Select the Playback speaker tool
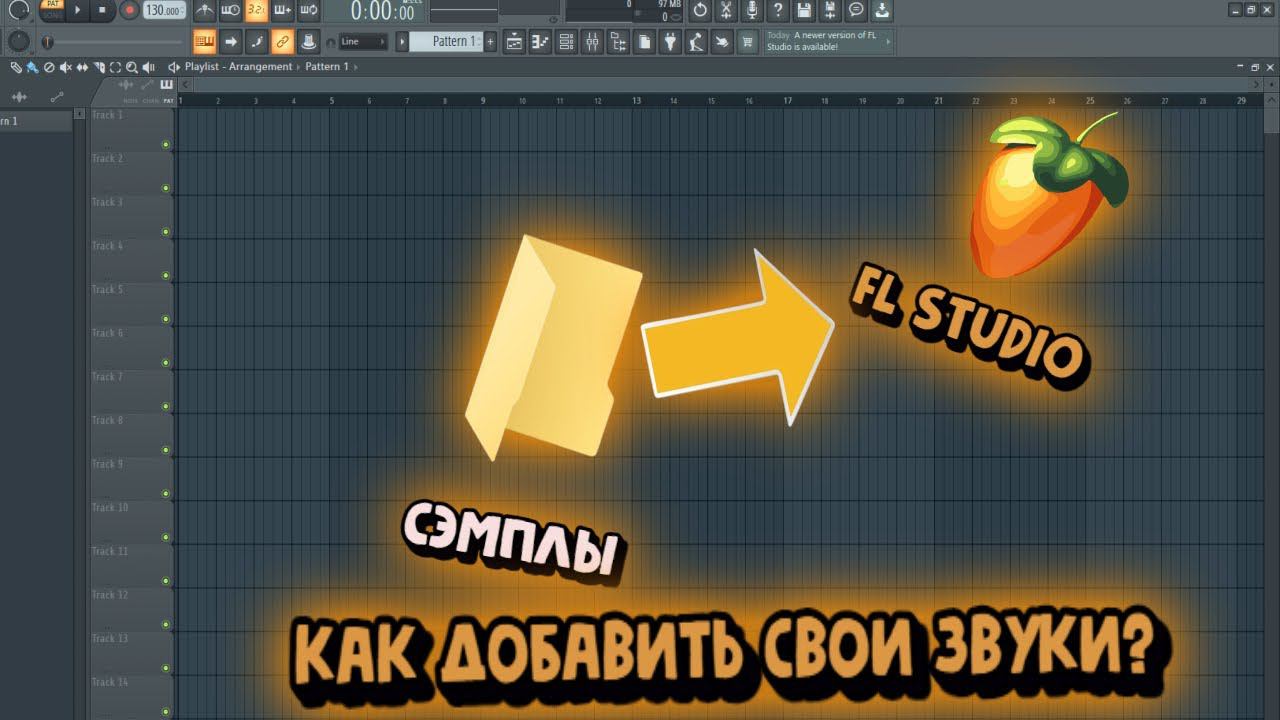 coord(149,67)
